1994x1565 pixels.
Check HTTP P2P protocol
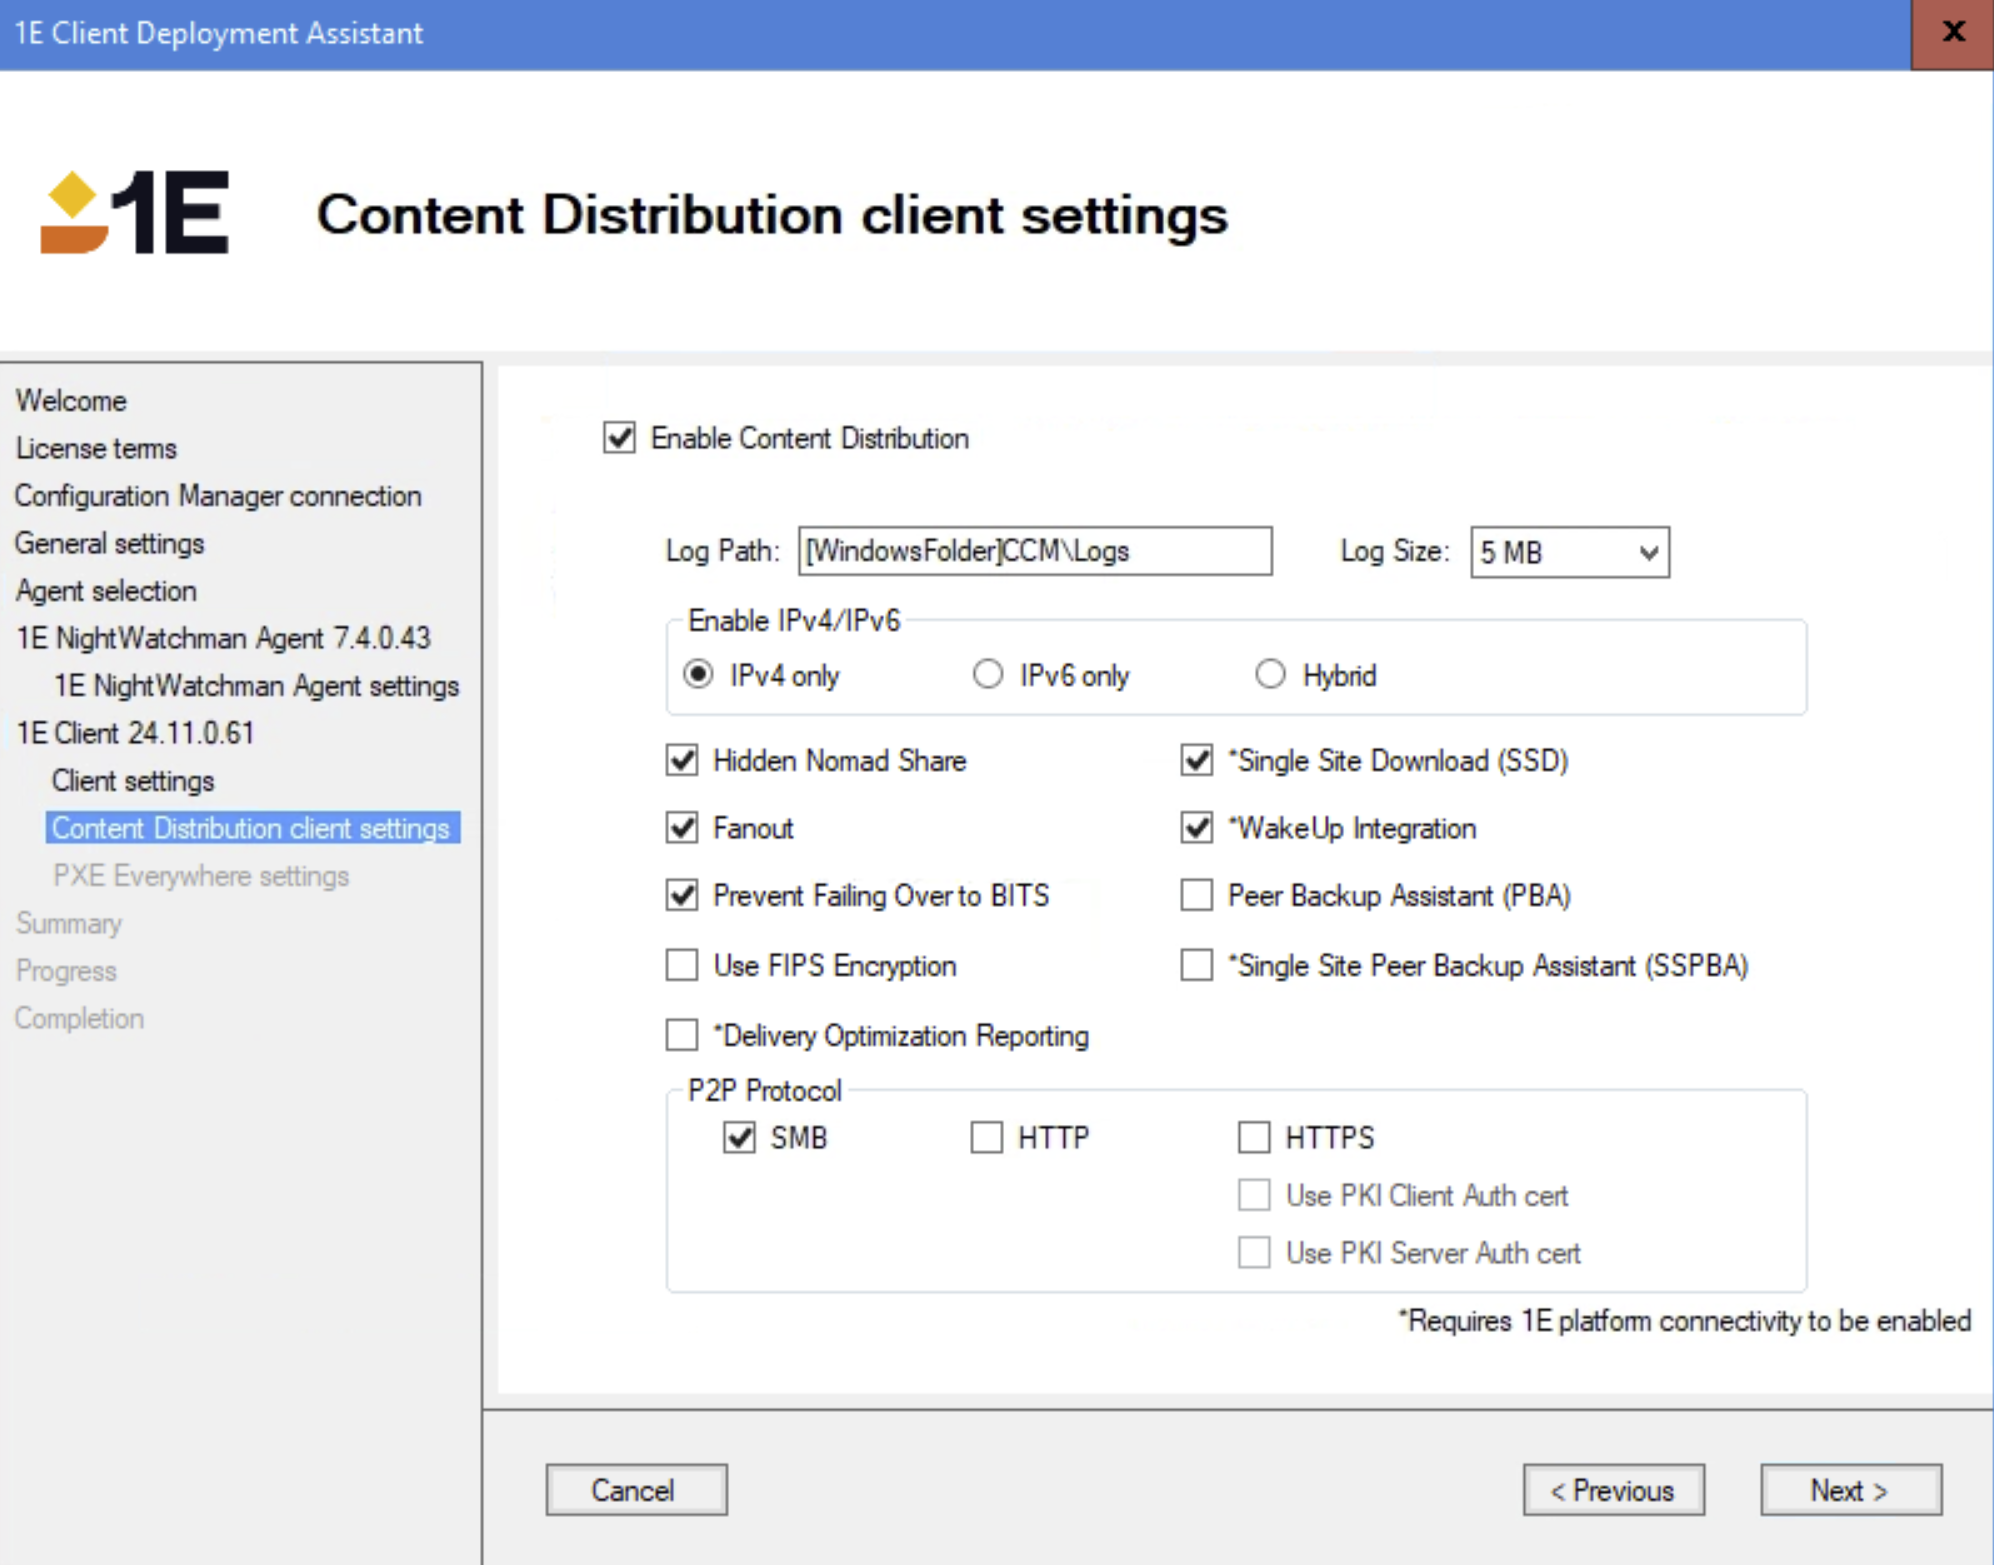987,1137
